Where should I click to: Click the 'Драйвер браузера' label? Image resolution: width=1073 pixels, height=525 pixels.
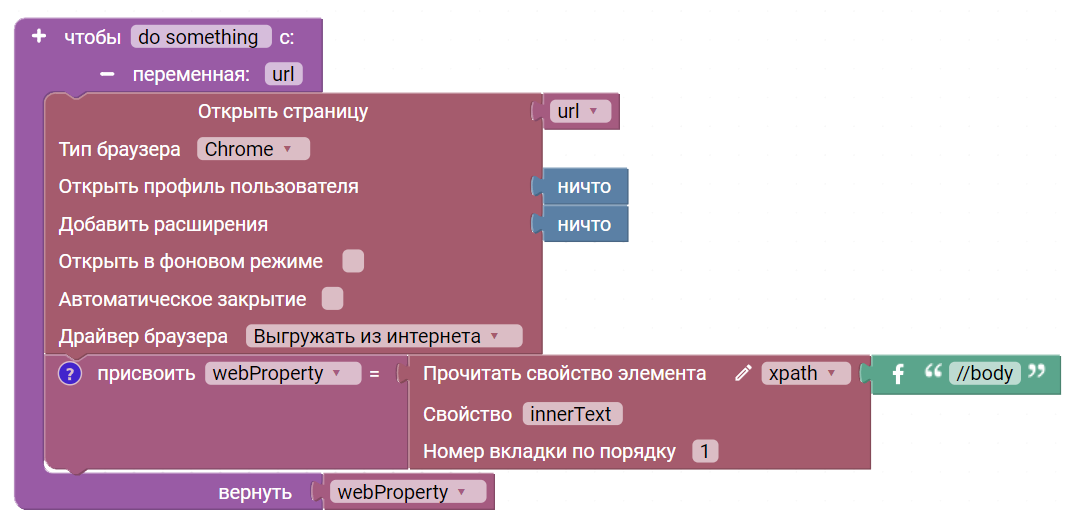click(143, 336)
